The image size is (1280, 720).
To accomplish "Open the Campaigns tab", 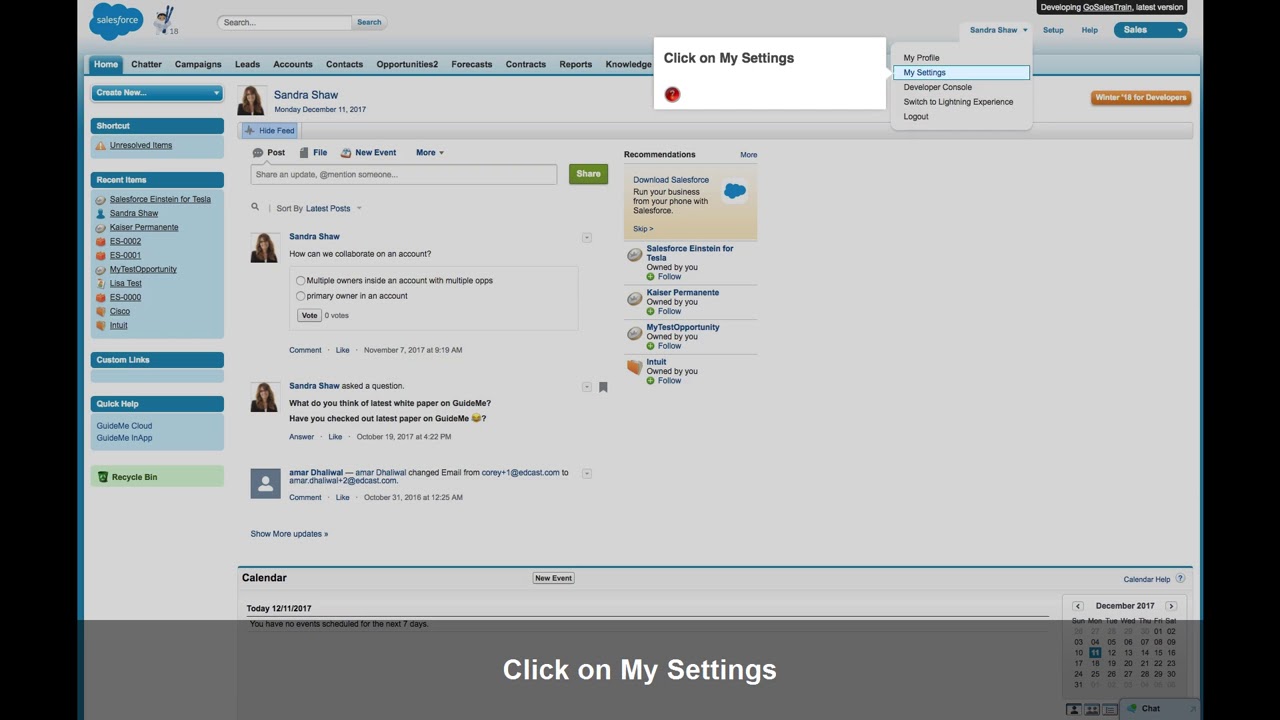I will [x=198, y=64].
